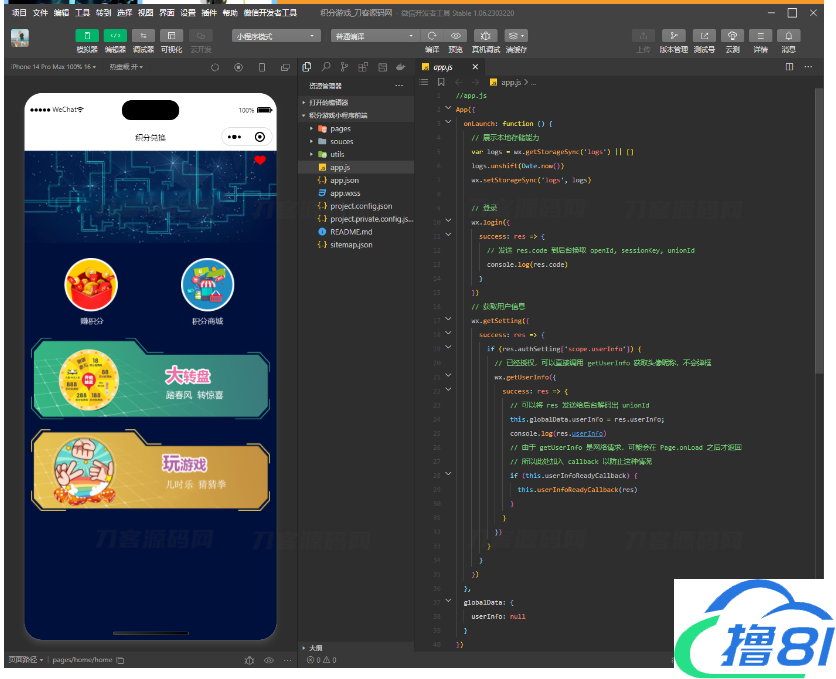Open the iPhone 14 Pro Max device dropdown
836x679 pixels.
click(55, 67)
